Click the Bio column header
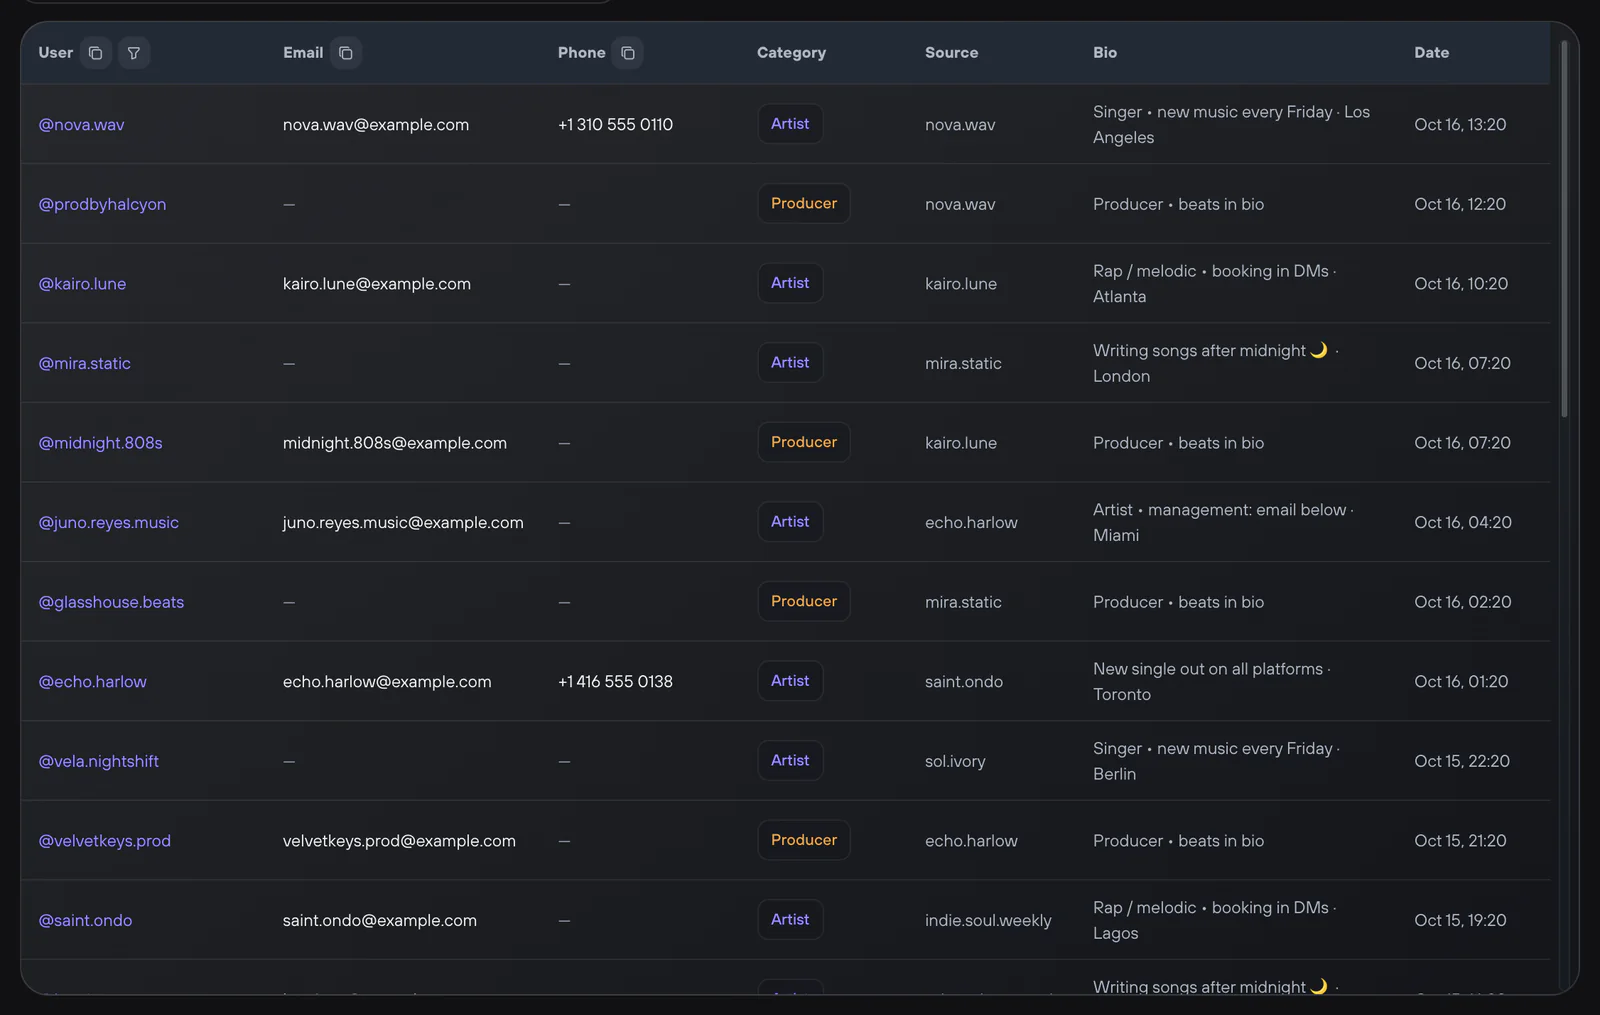 1105,53
